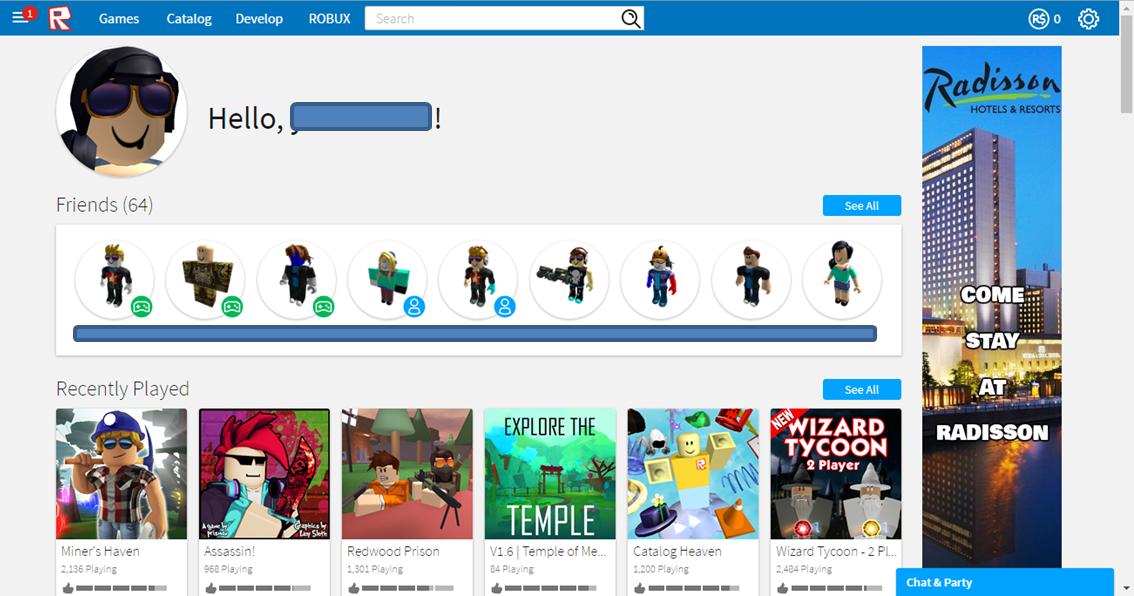Open Miner's Haven title link
This screenshot has height=596, width=1134.
pyautogui.click(x=101, y=551)
